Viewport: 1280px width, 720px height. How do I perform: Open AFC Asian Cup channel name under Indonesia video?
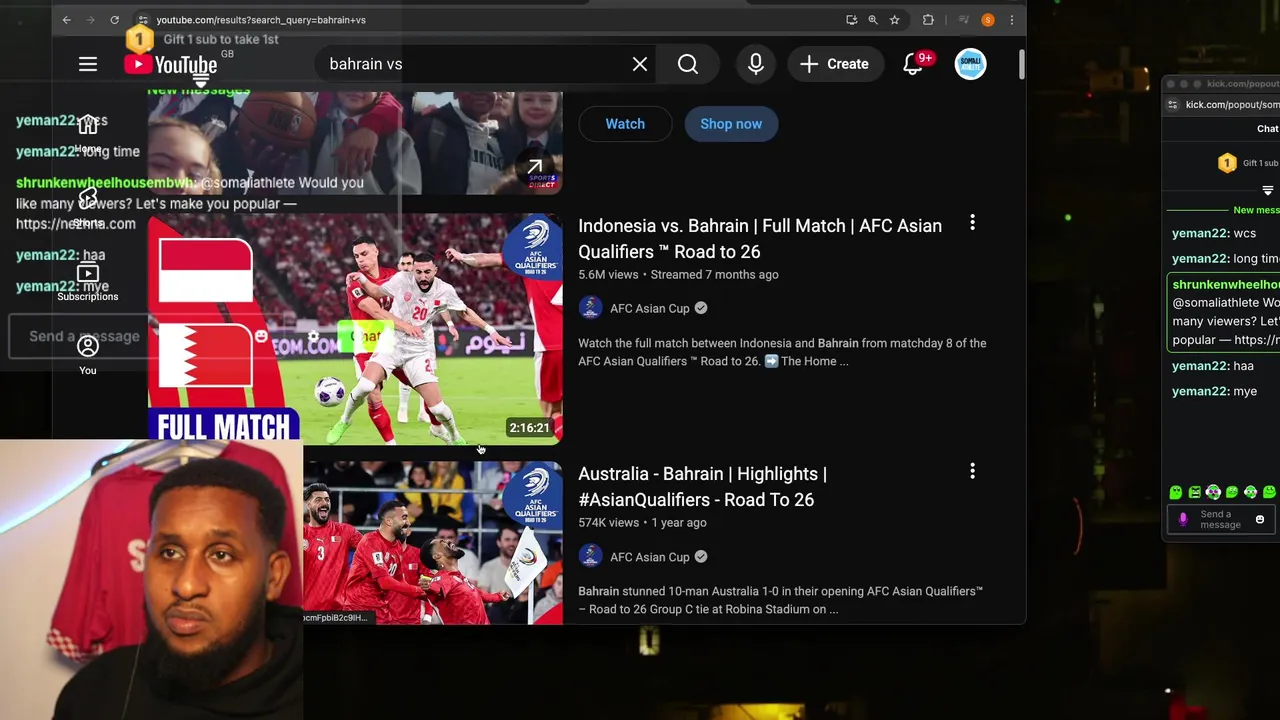(x=650, y=308)
